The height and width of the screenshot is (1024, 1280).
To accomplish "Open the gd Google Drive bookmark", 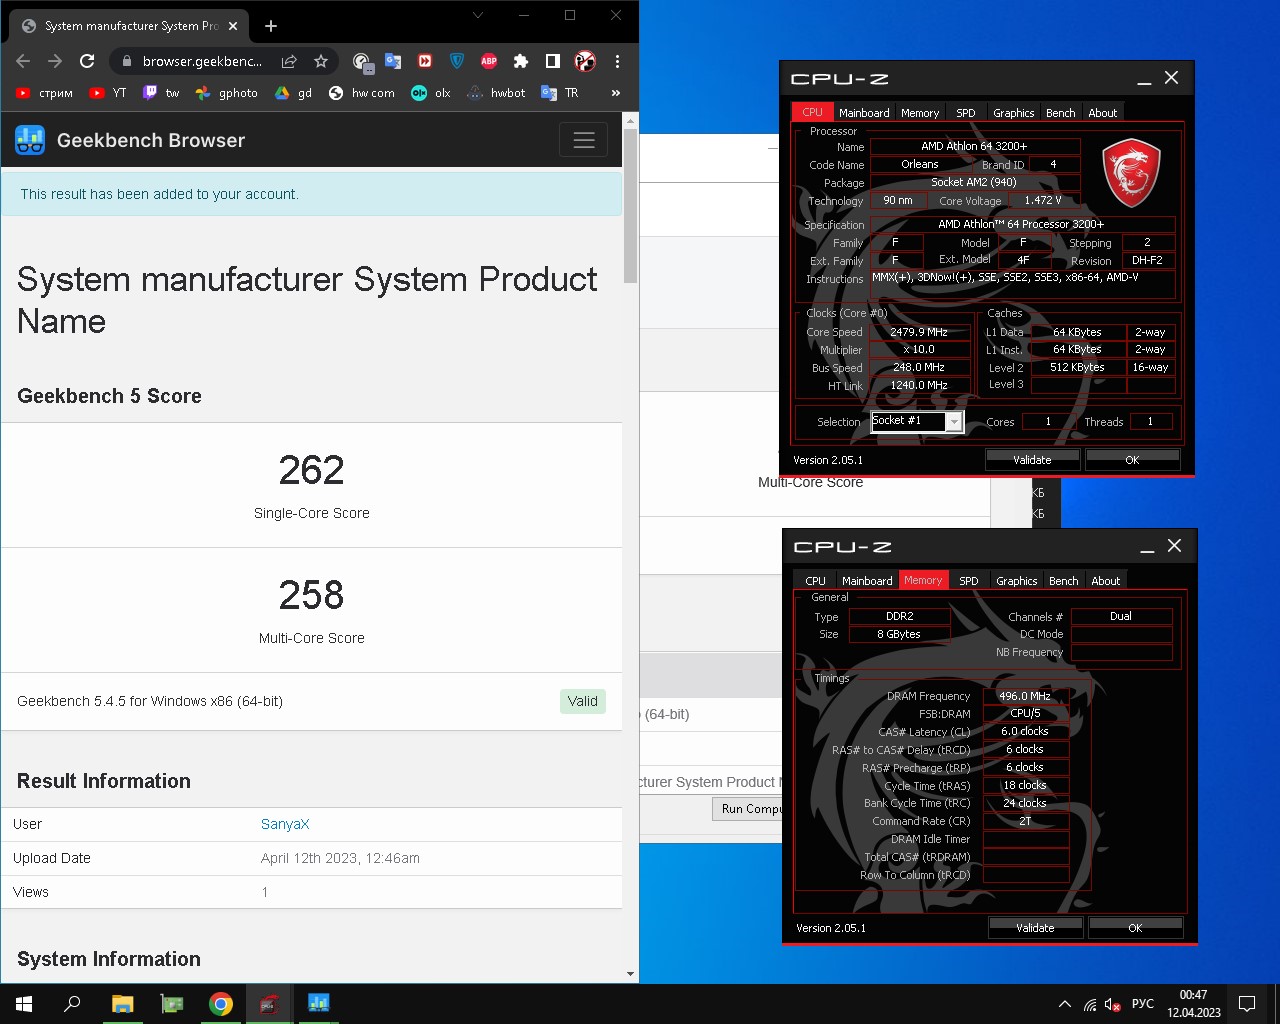I will point(294,93).
